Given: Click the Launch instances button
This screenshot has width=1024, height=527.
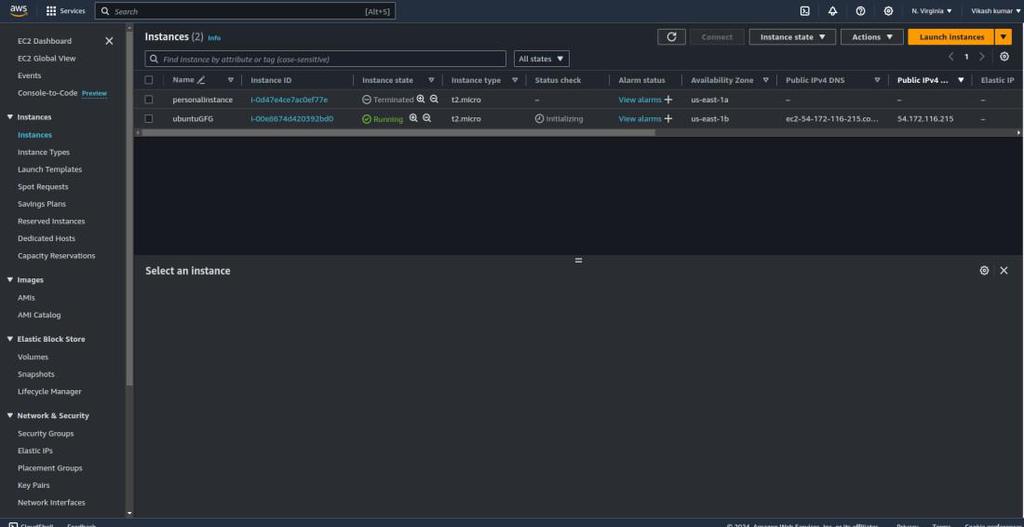Looking at the screenshot, I should coord(952,37).
